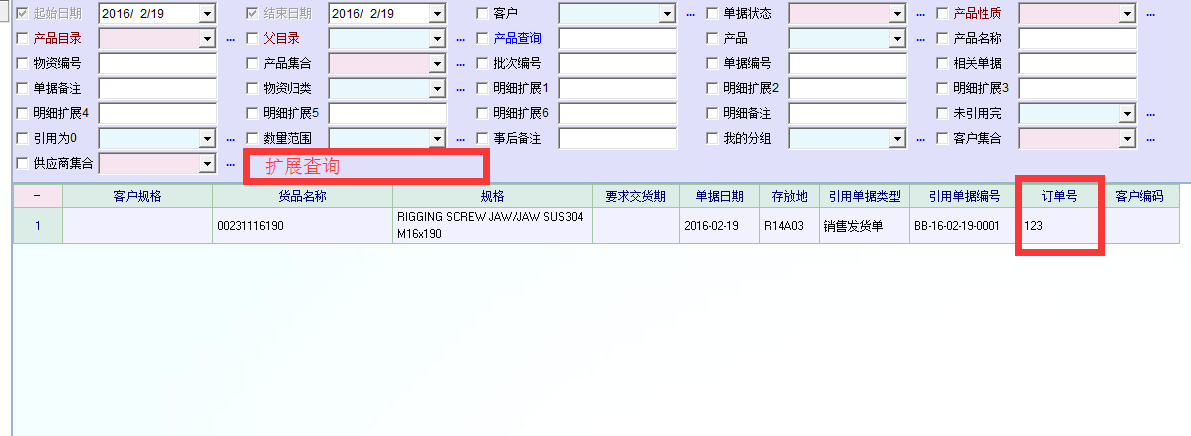Click the 订单号 column header
The image size is (1191, 436).
tap(1059, 197)
